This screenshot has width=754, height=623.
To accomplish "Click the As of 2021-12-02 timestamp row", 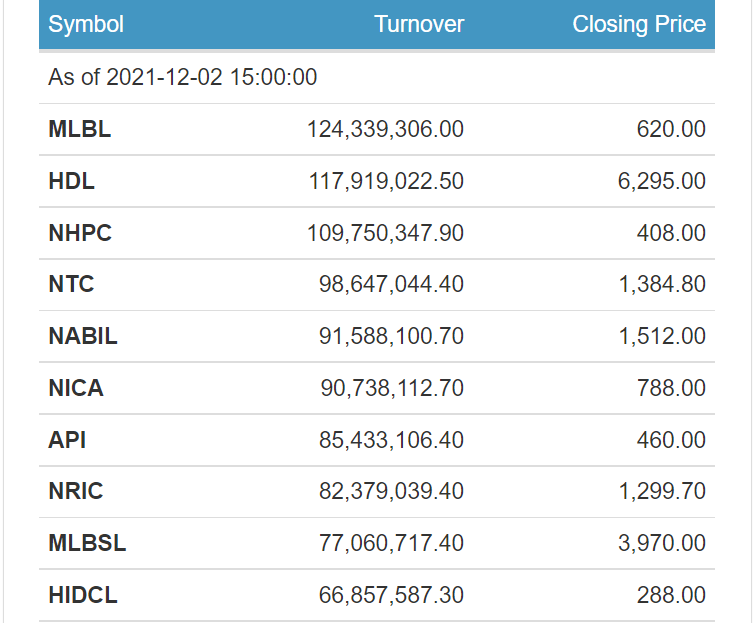I will click(377, 77).
